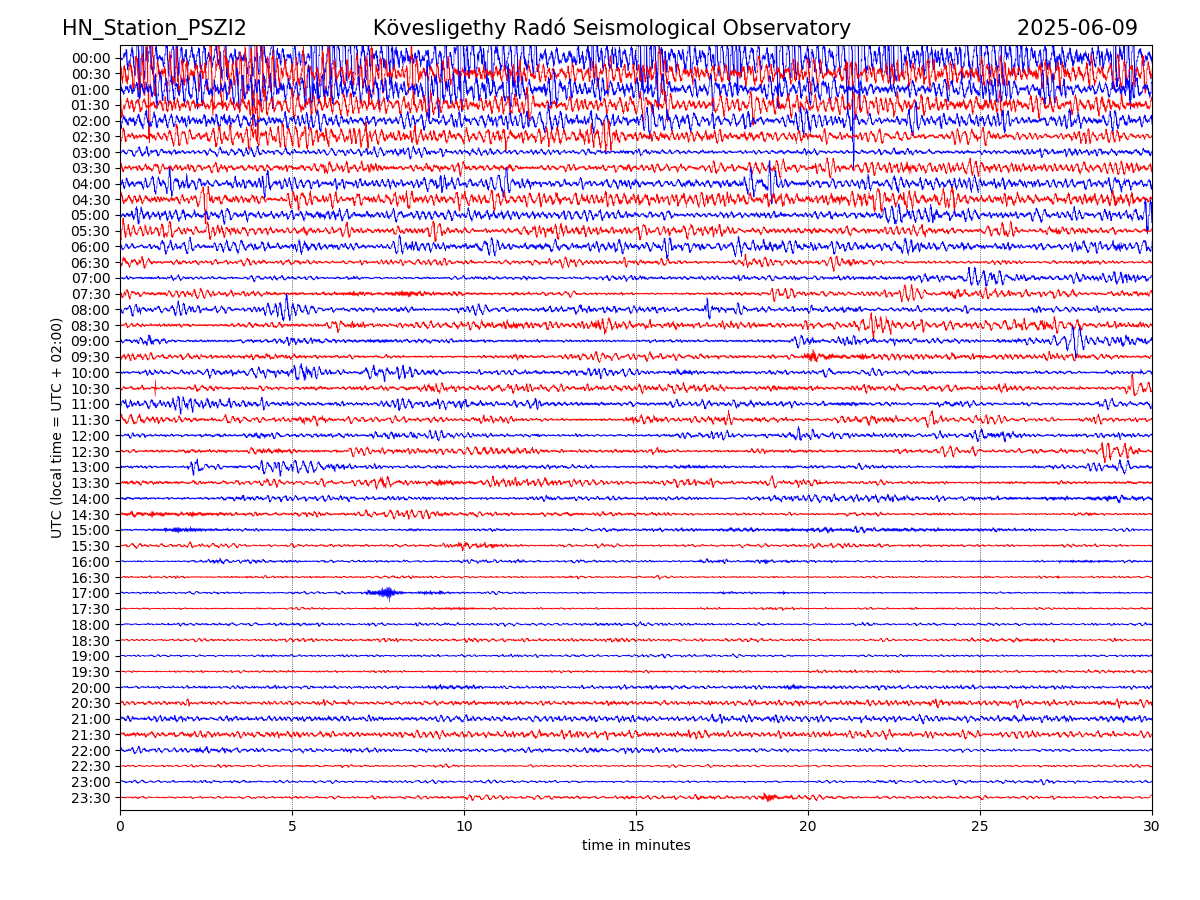The height and width of the screenshot is (900, 1200).
Task: Click the 12:00 row time label
Action: [x=90, y=436]
